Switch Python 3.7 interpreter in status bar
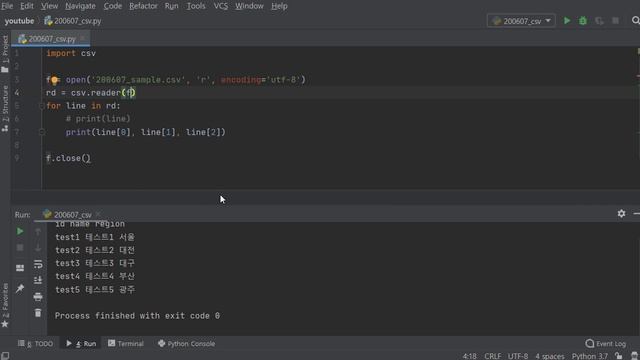 pos(589,356)
